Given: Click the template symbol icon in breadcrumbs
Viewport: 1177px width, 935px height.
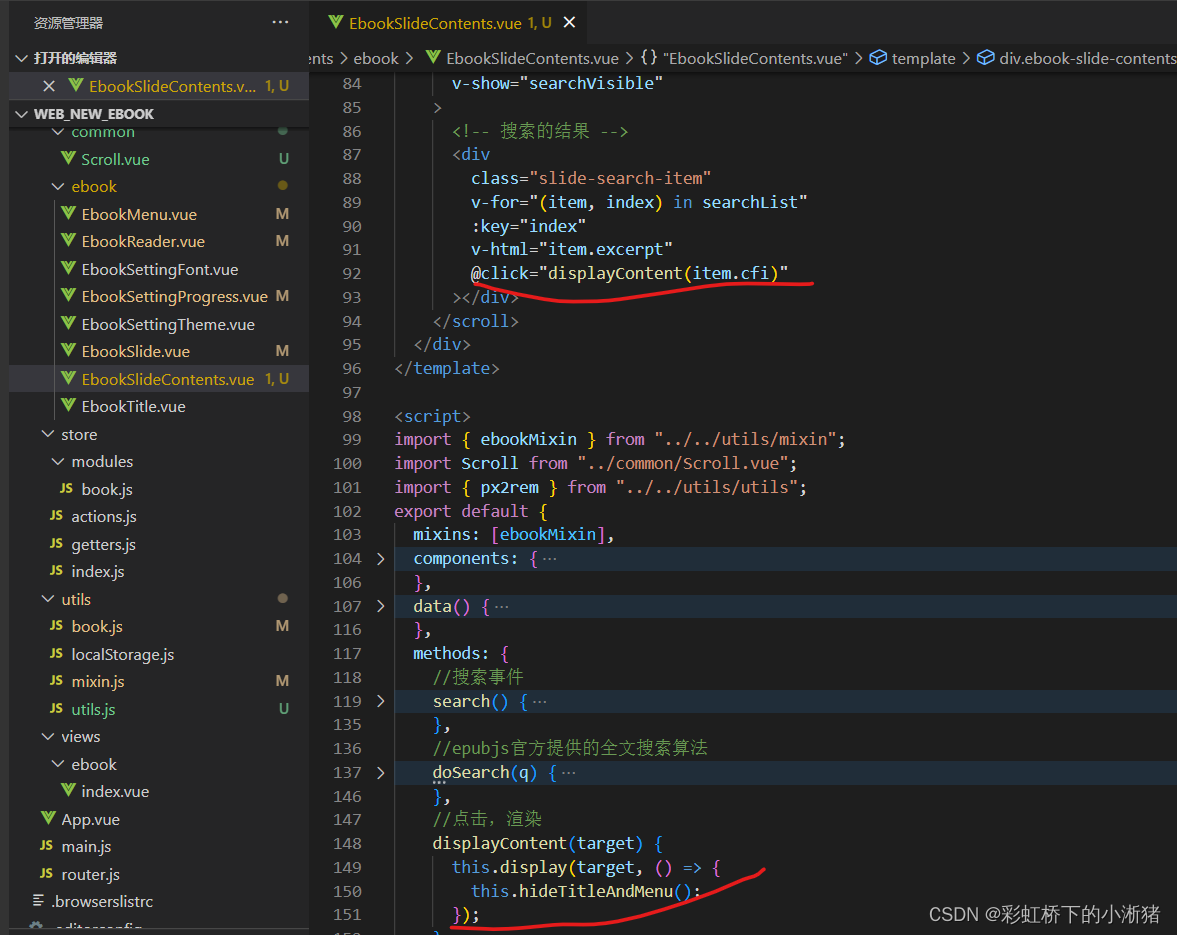Looking at the screenshot, I should point(877,58).
